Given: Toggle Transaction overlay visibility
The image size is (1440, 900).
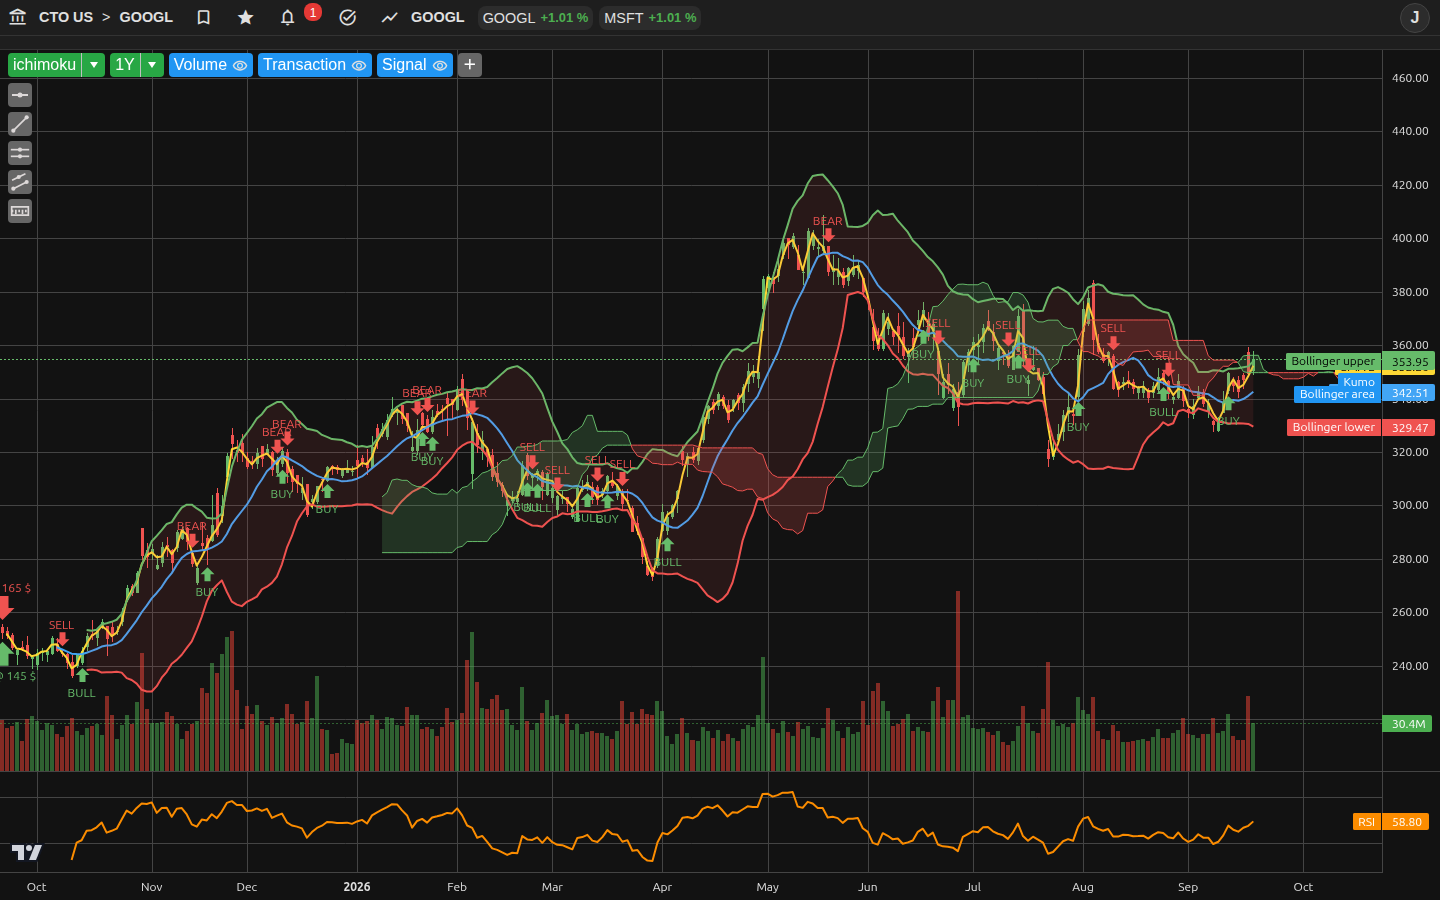Looking at the screenshot, I should coord(359,65).
